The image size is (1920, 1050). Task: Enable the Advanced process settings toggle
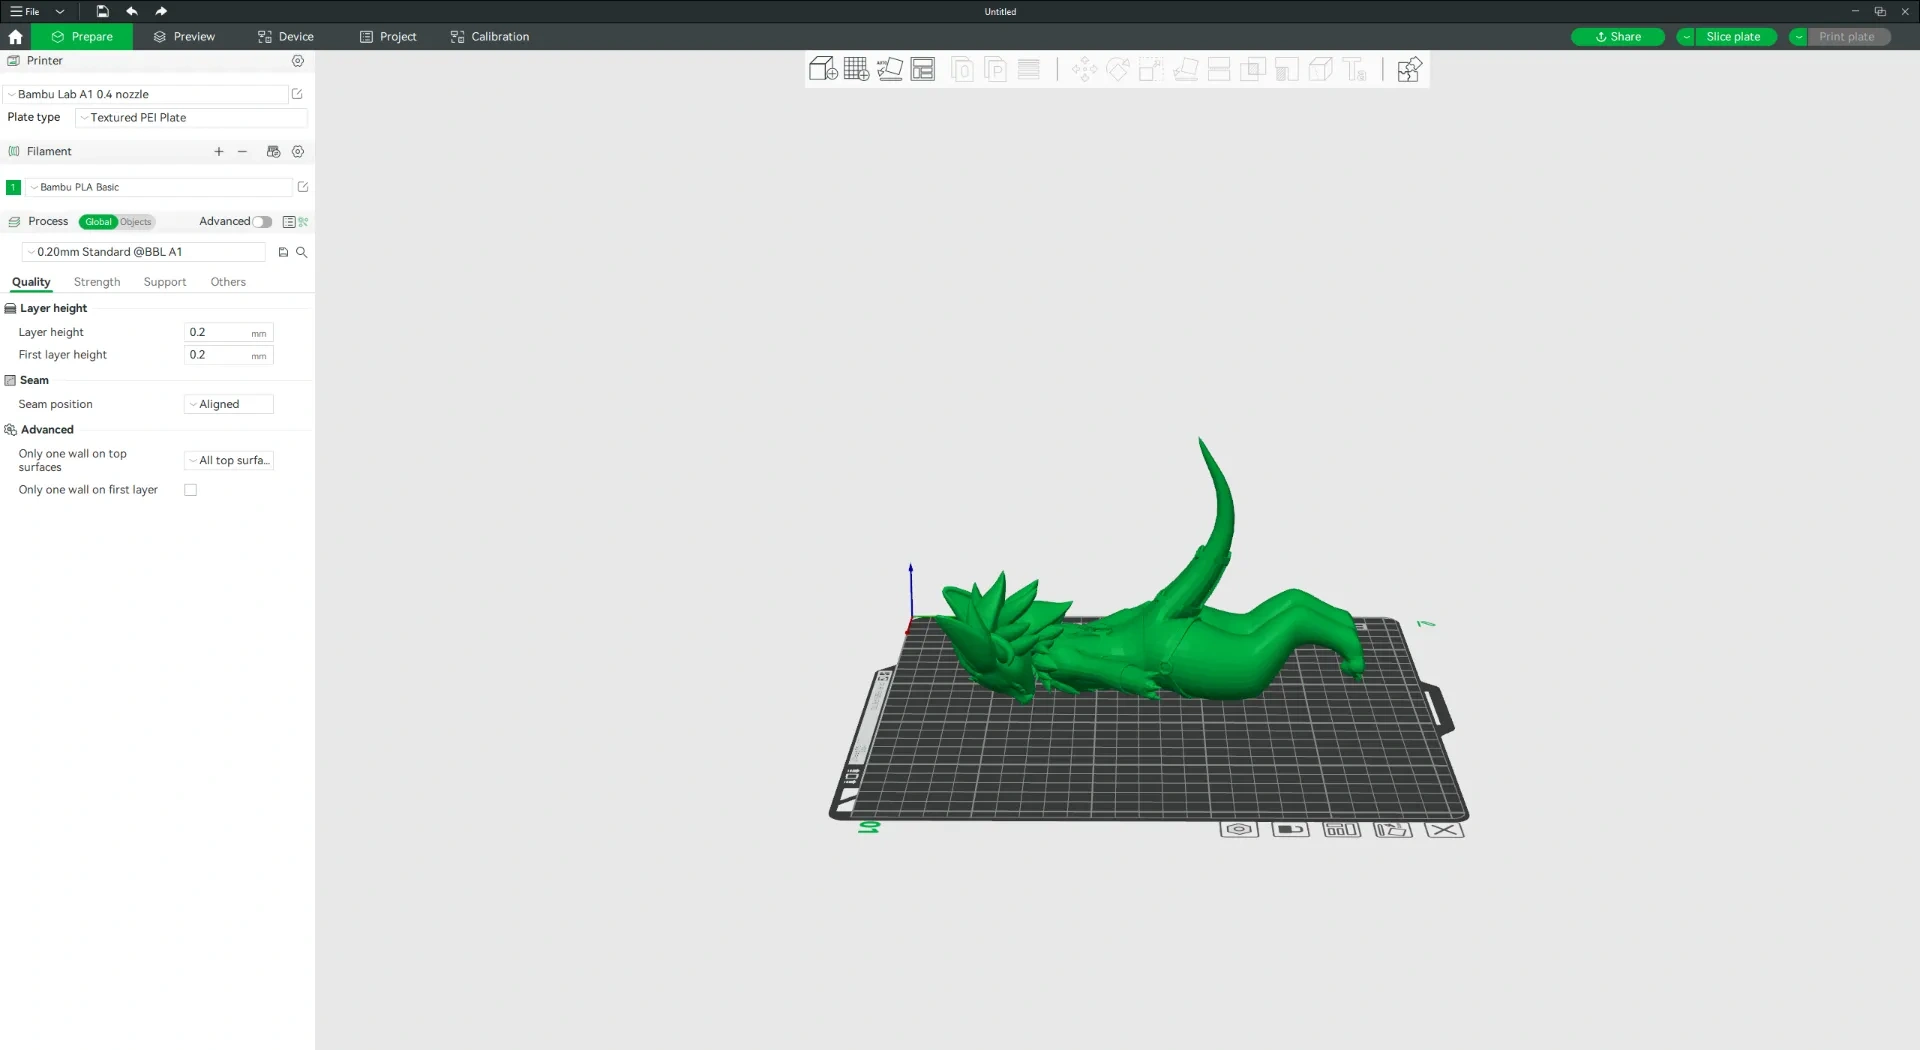coord(262,221)
